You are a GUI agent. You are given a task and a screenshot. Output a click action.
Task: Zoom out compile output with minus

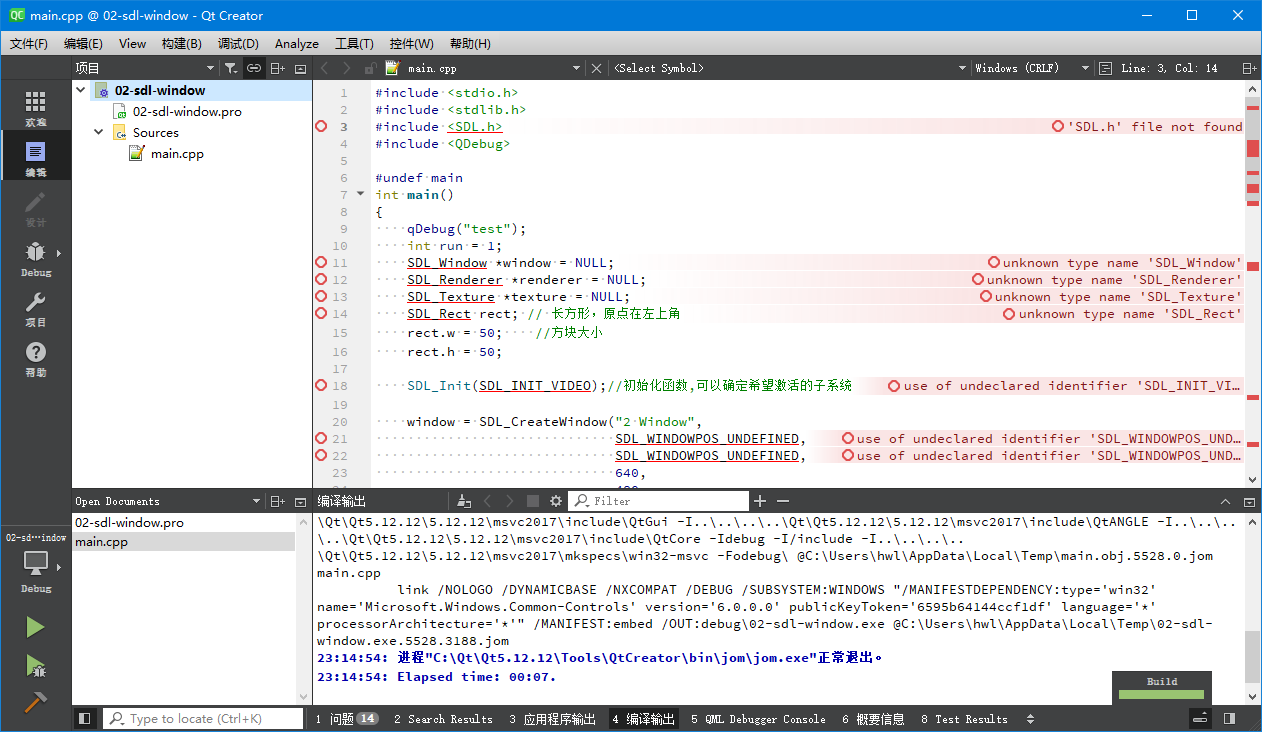click(x=783, y=501)
